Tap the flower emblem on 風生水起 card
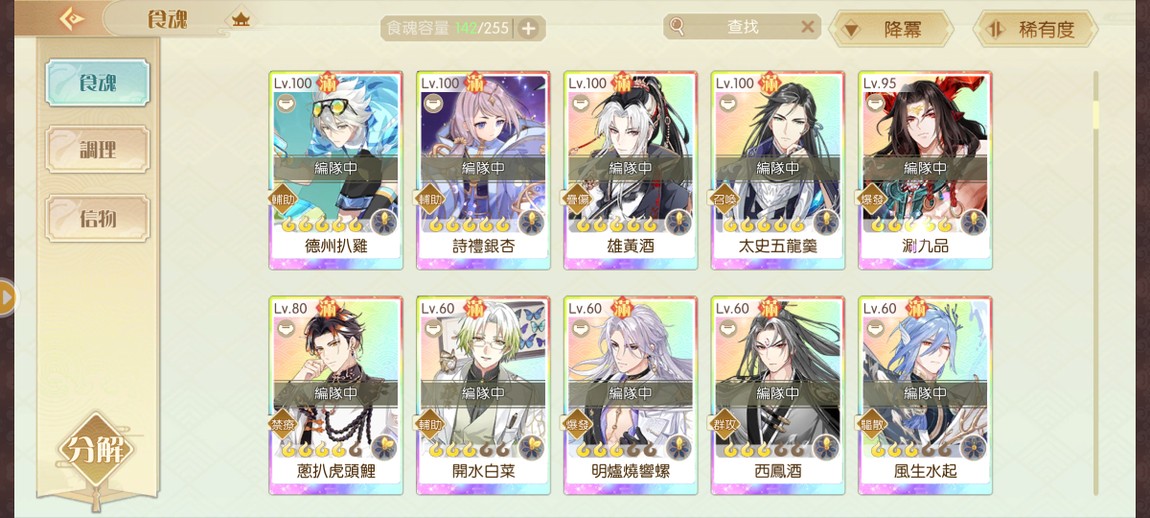 click(974, 447)
